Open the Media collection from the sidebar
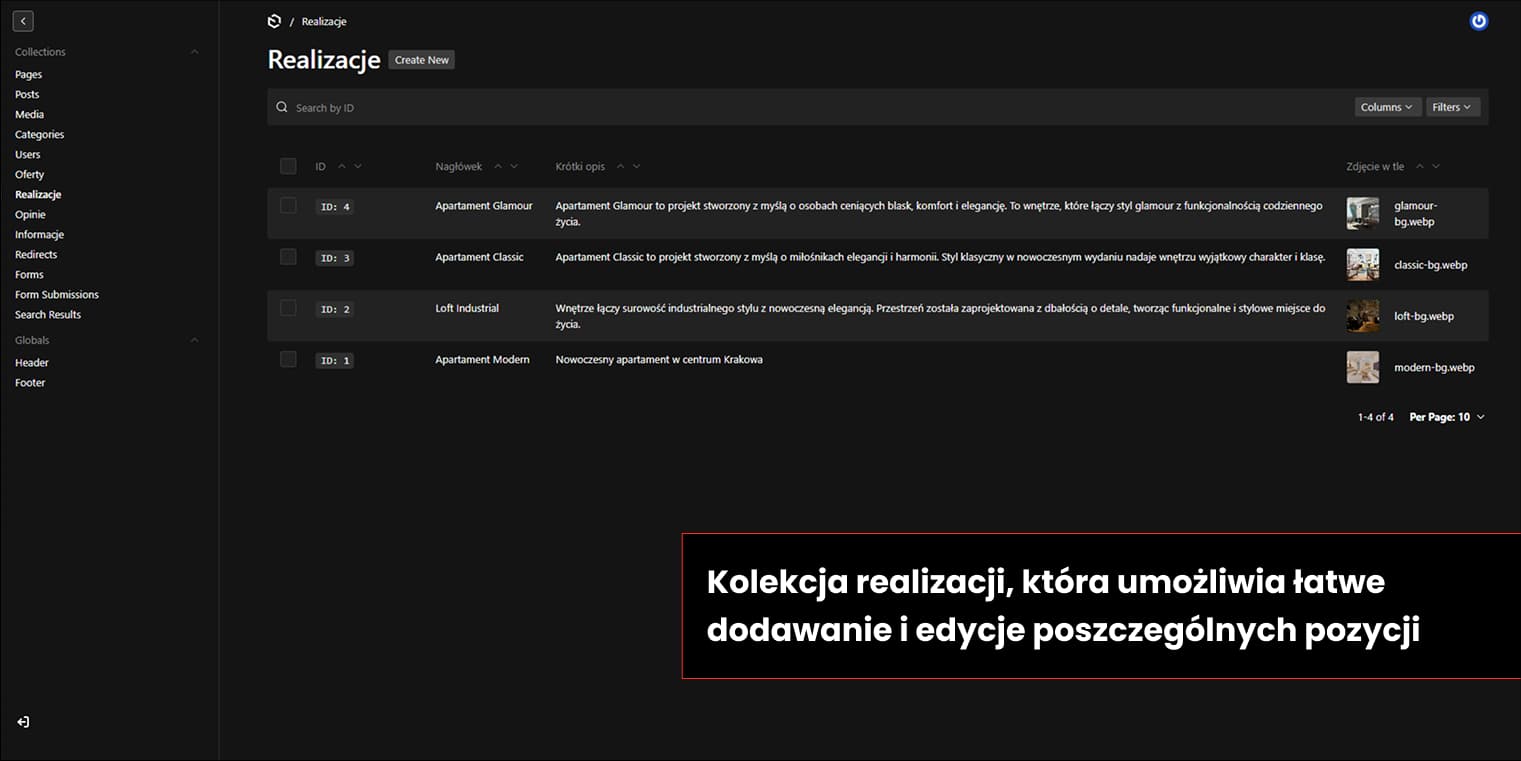This screenshot has height=761, width=1521. [29, 114]
